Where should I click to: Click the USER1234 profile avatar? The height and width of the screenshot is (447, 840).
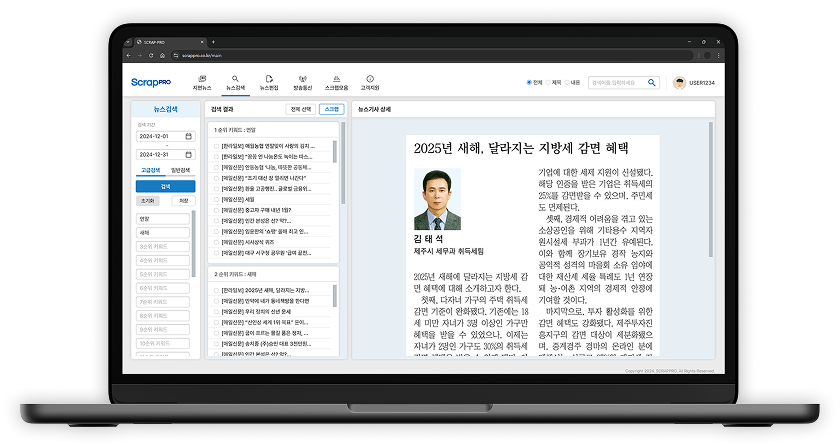click(x=679, y=82)
